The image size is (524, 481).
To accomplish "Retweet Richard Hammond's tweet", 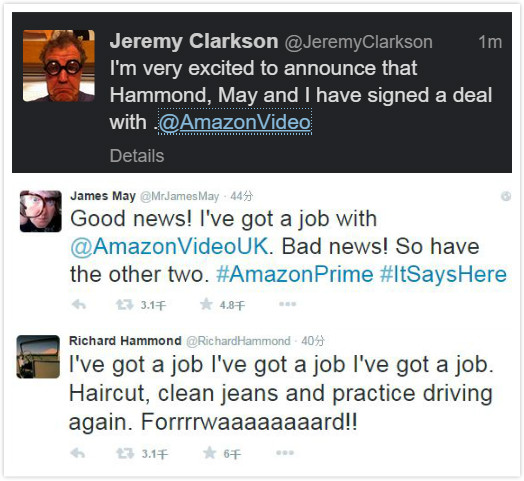I will pos(125,453).
